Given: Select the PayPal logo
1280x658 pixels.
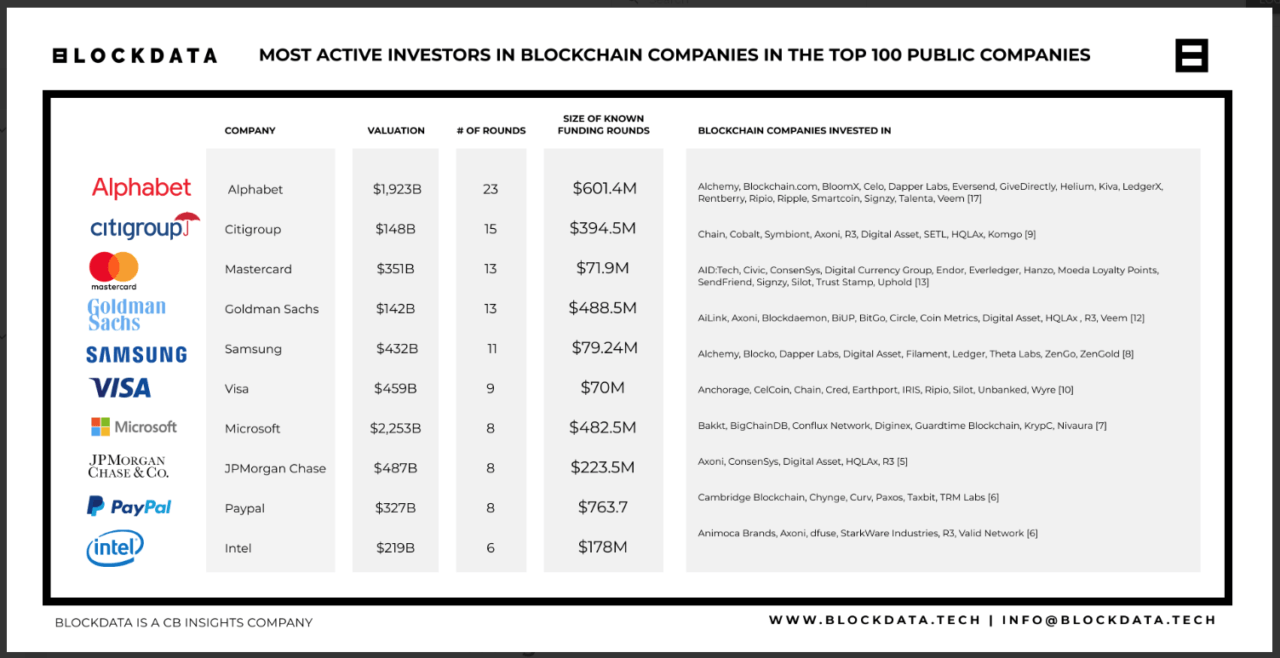Looking at the screenshot, I should [x=129, y=507].
